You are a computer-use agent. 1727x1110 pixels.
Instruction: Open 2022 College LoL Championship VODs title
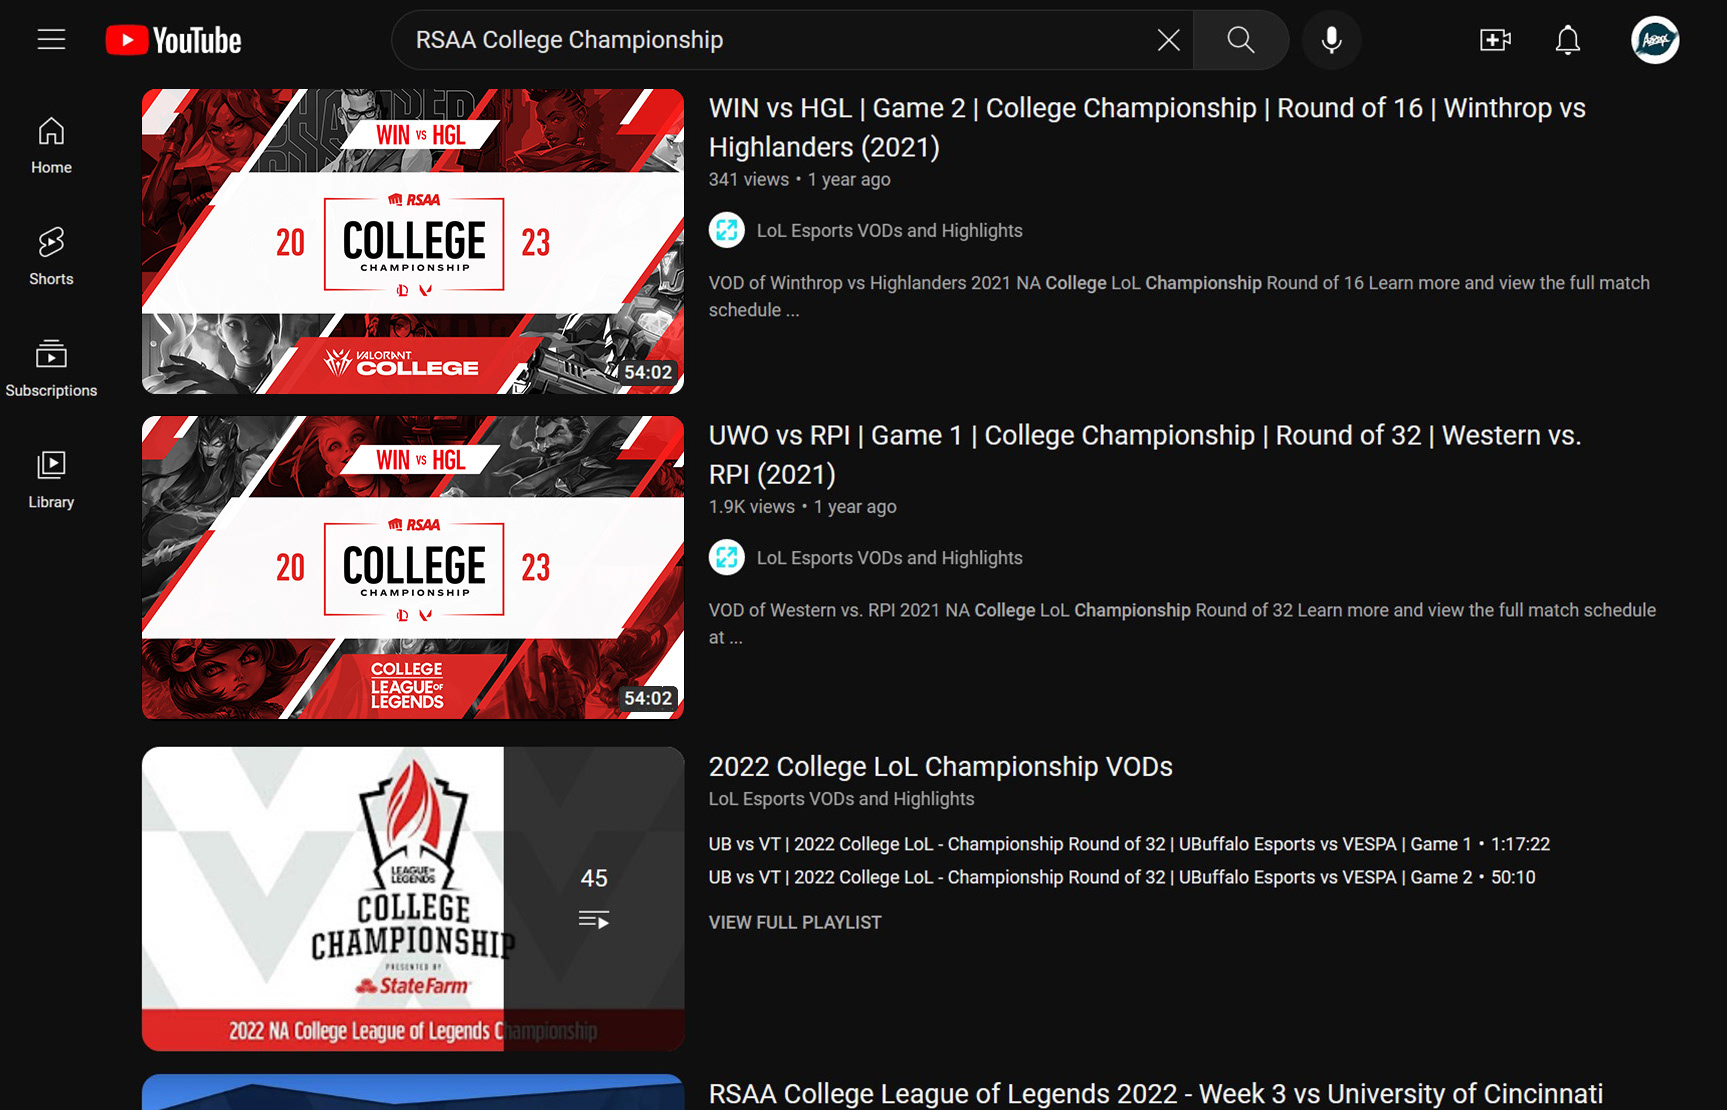941,767
